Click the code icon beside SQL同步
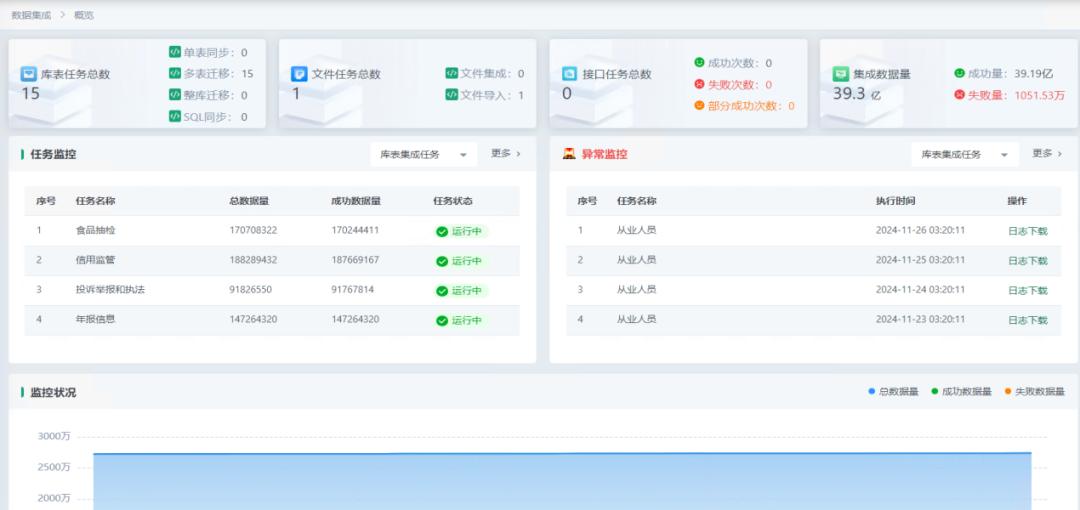 pyautogui.click(x=175, y=116)
